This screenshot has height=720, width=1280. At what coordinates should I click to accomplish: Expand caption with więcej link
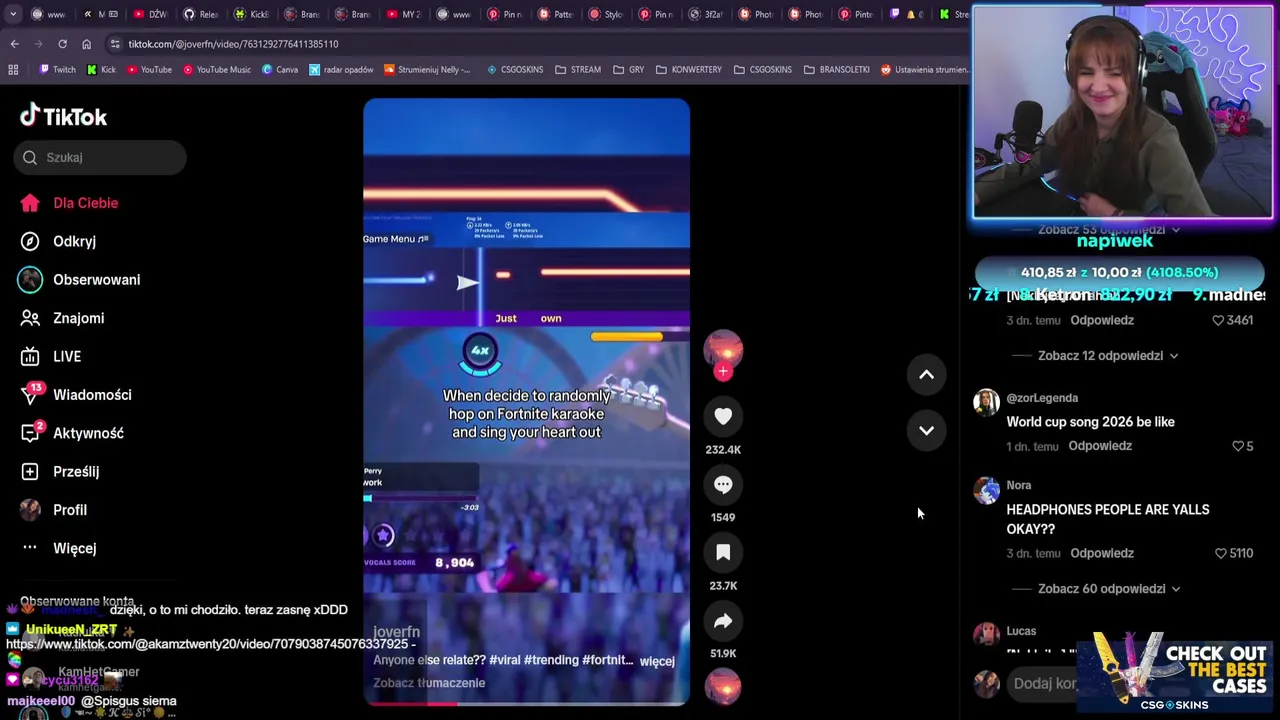click(x=657, y=661)
